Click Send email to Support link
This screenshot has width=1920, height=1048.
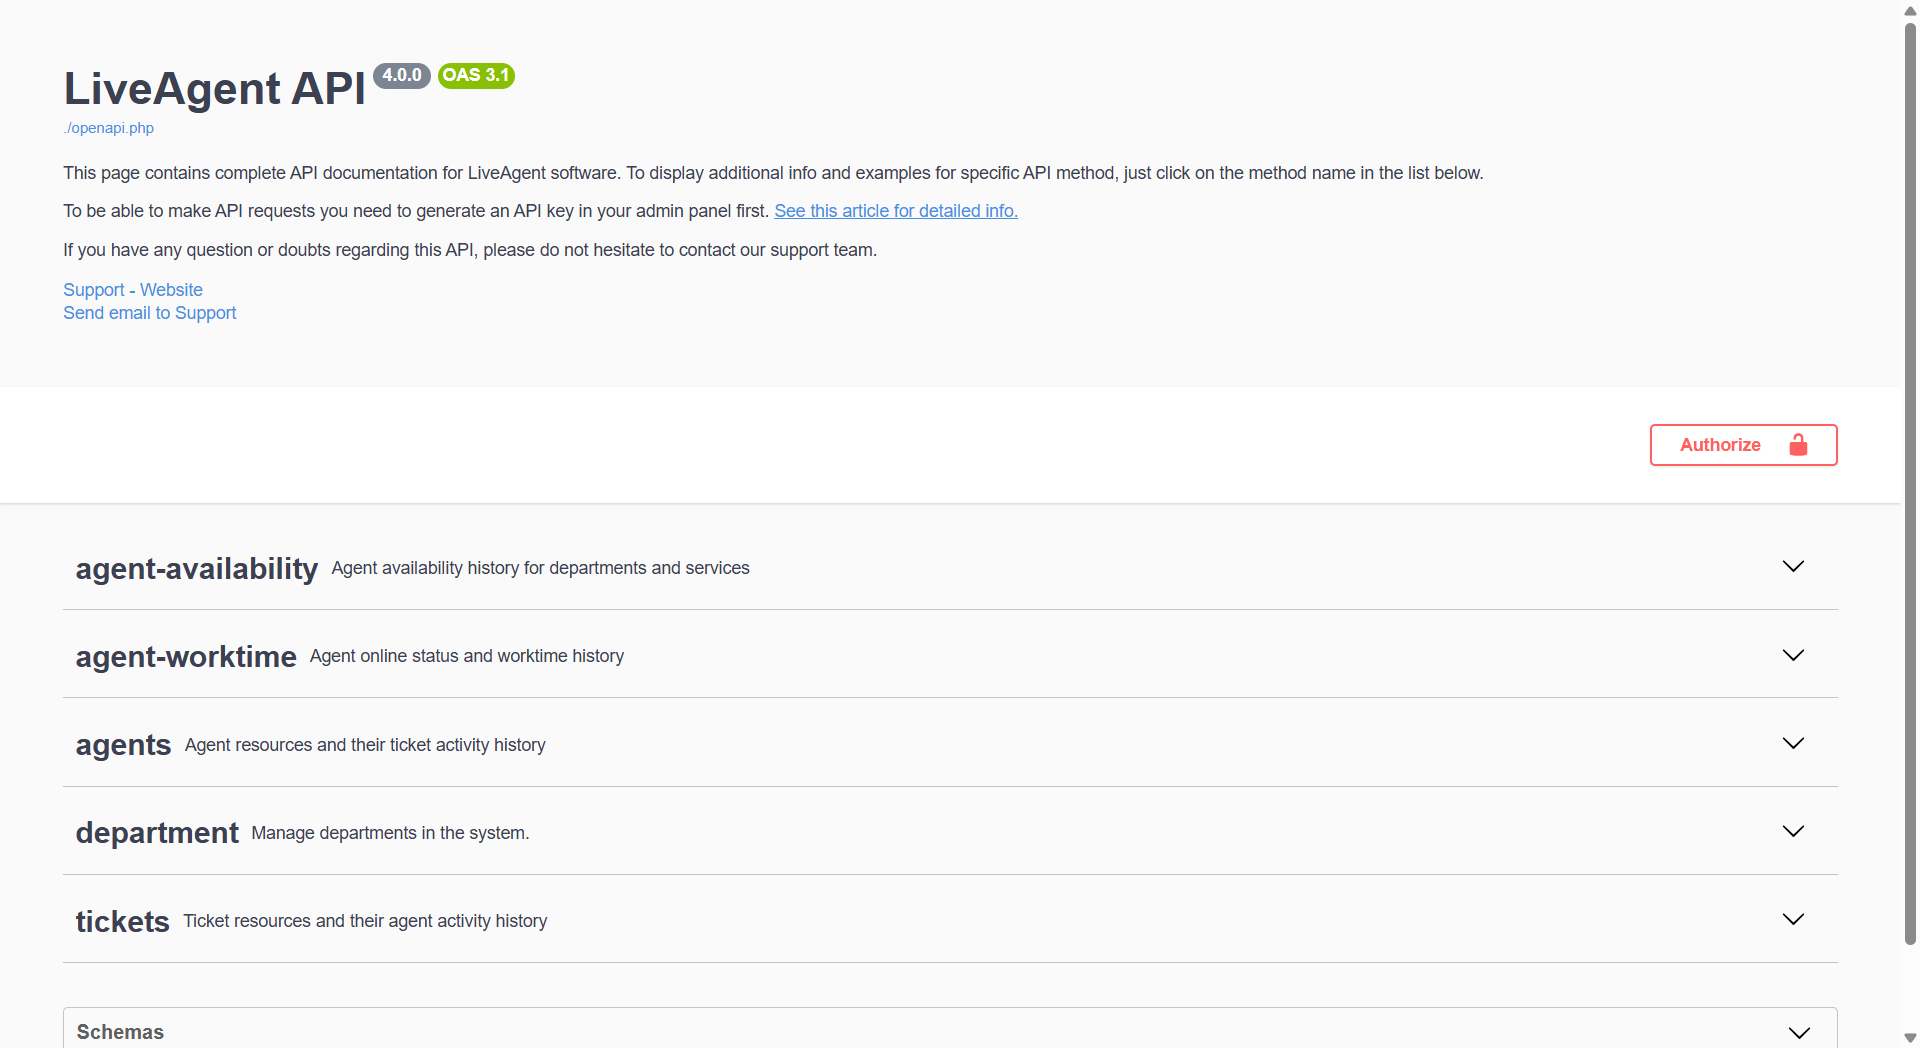[150, 313]
